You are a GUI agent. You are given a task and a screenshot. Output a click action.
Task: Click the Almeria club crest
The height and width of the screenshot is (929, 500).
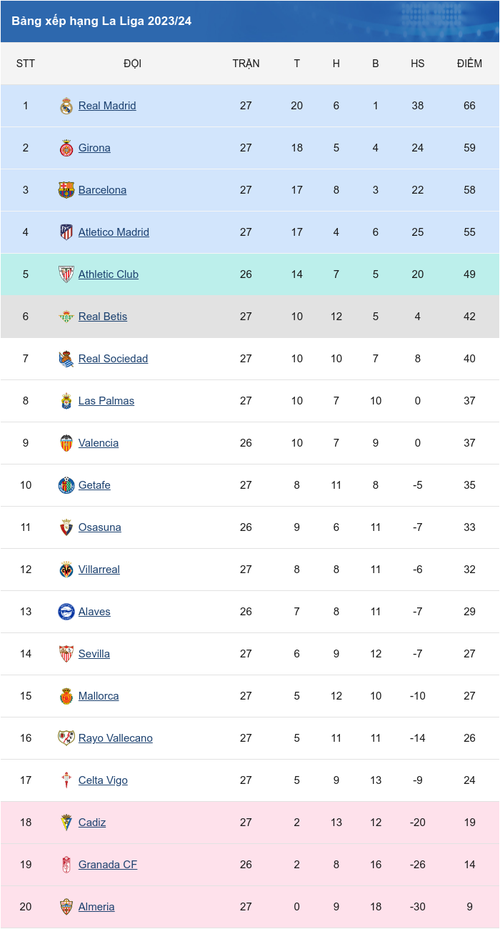[x=66, y=907]
